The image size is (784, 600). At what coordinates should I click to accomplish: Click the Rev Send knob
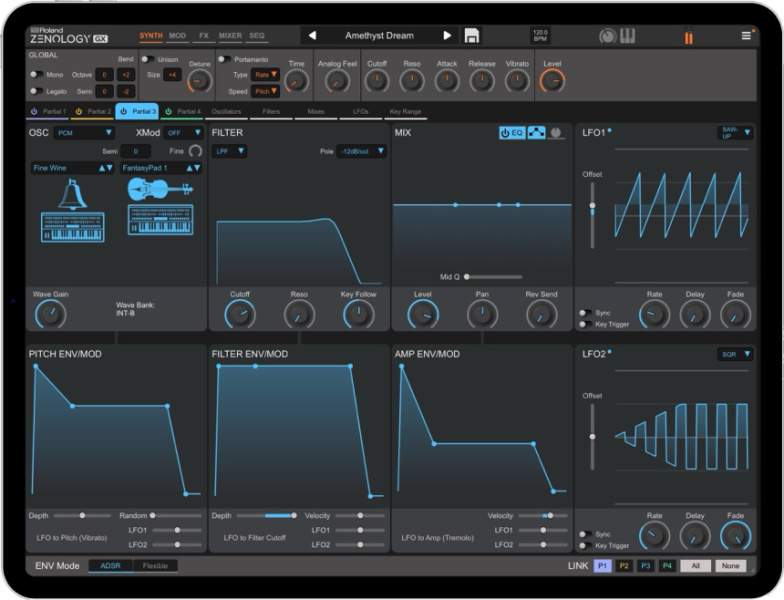542,314
